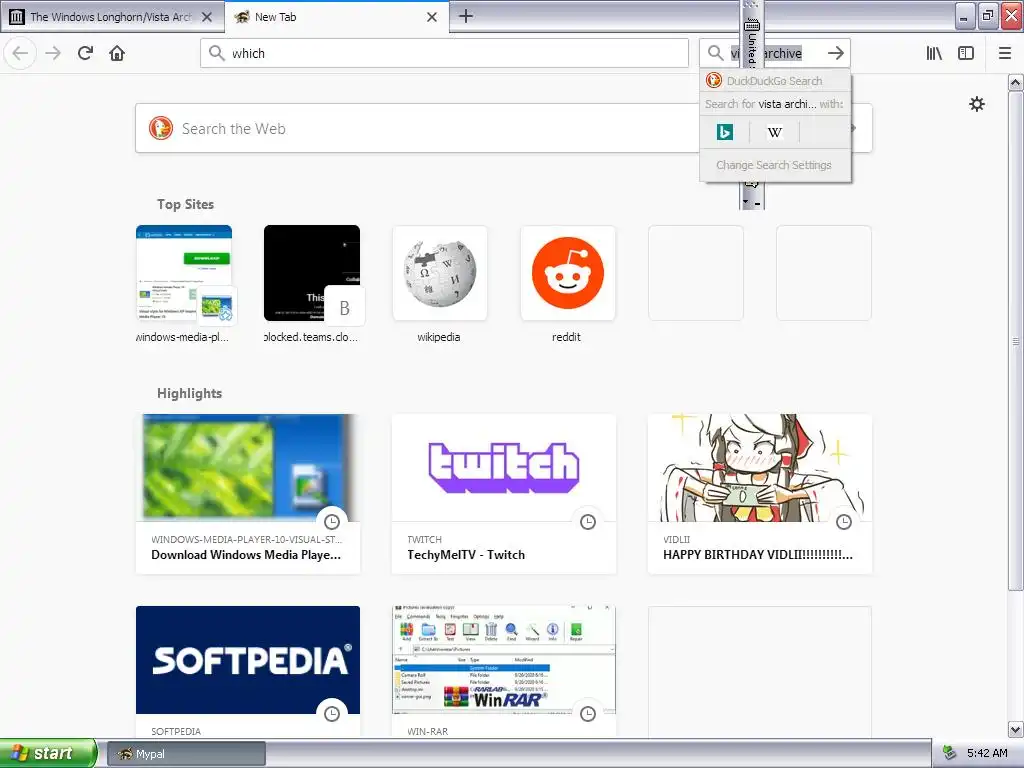Click the scrollbar down arrow
Viewport: 1024px width, 768px height.
(x=1016, y=729)
